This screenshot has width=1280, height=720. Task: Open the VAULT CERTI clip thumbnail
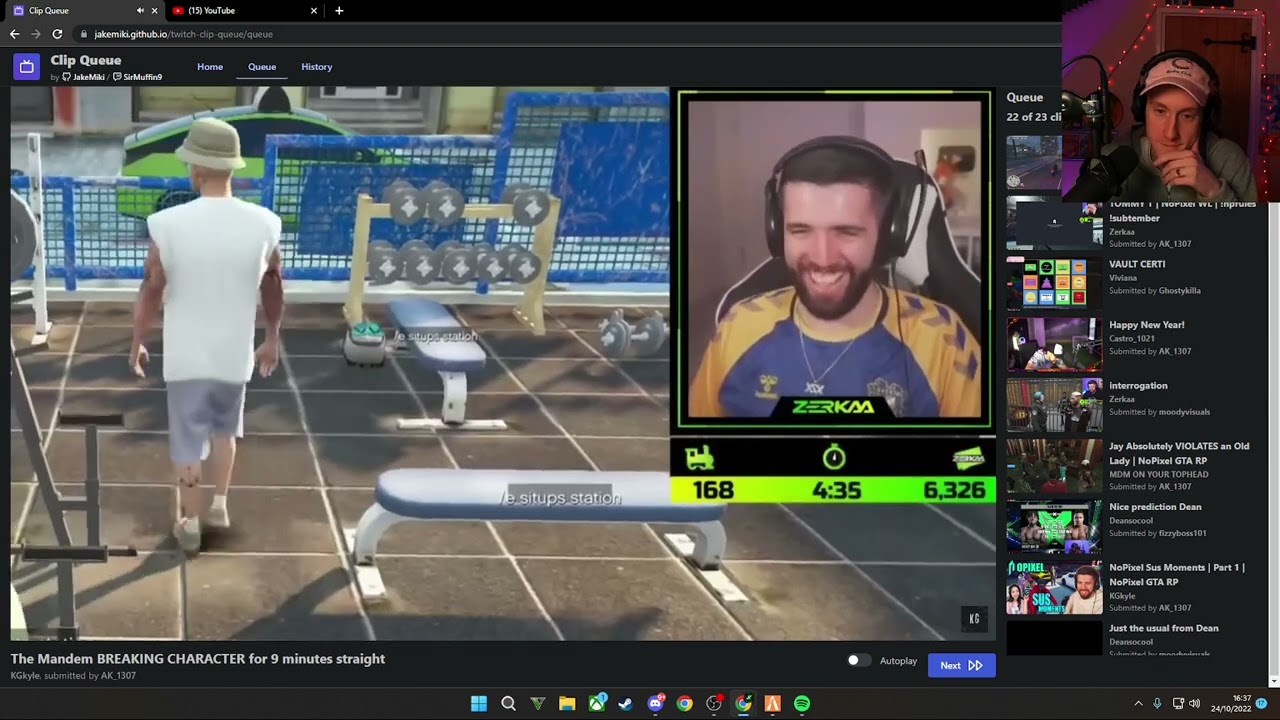tap(1054, 283)
